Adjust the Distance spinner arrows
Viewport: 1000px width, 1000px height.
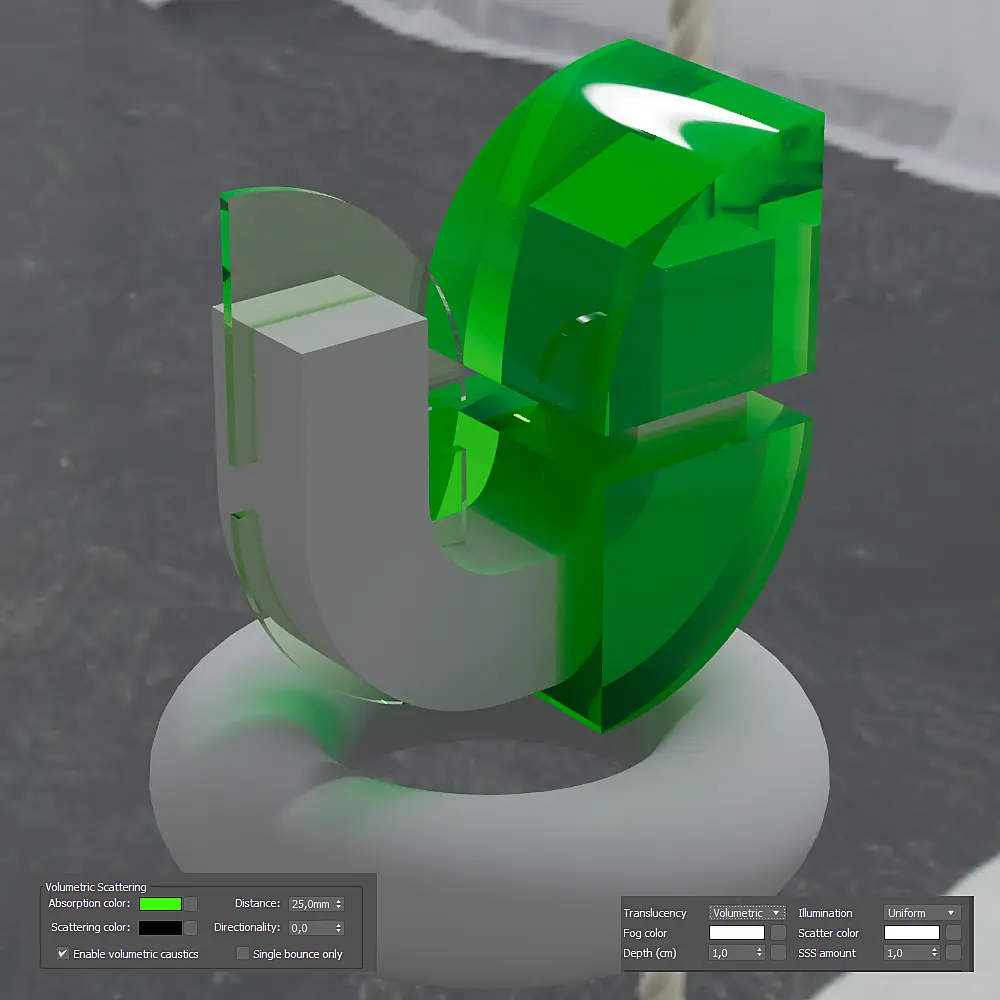click(339, 904)
